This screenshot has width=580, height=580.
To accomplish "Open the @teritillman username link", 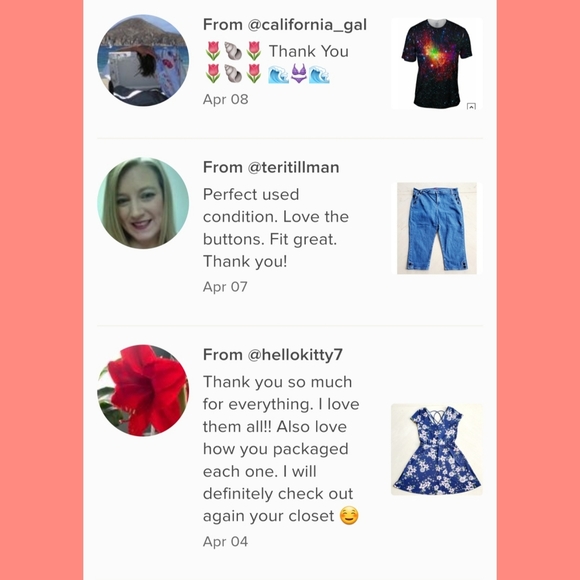I will click(293, 167).
